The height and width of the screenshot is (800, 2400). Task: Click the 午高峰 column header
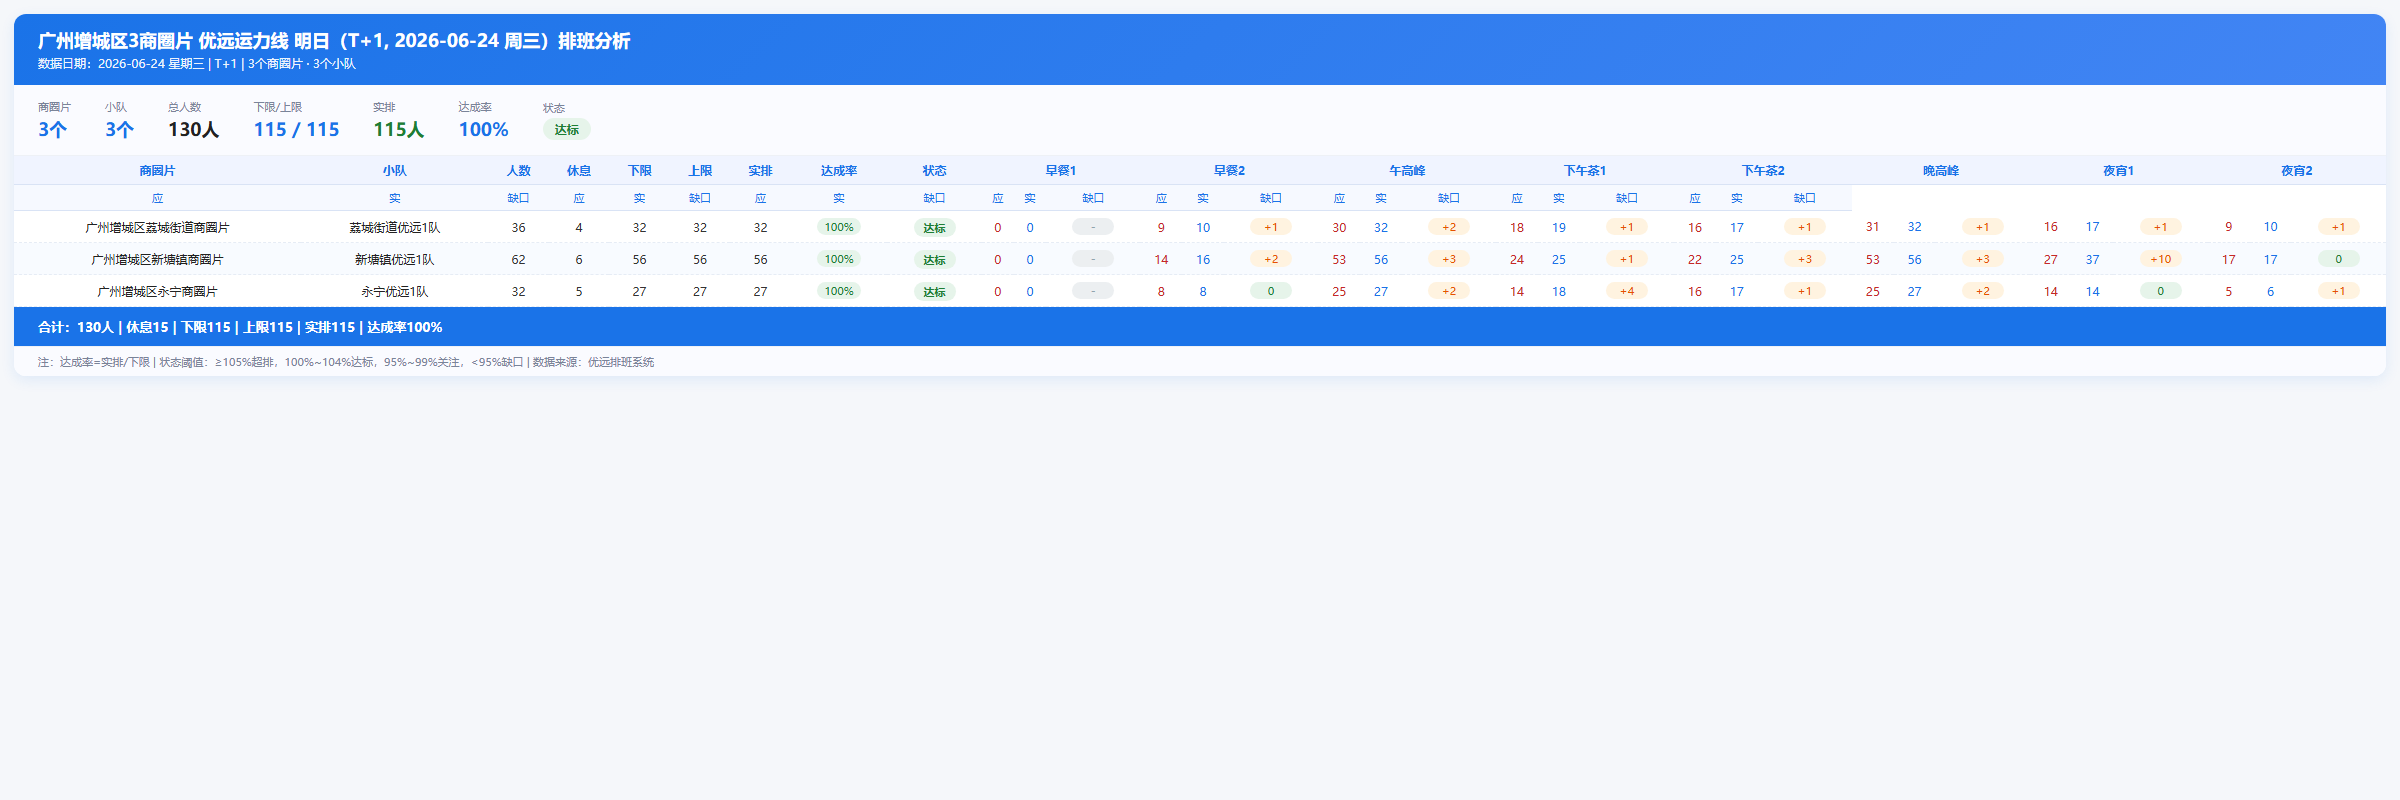point(1407,171)
